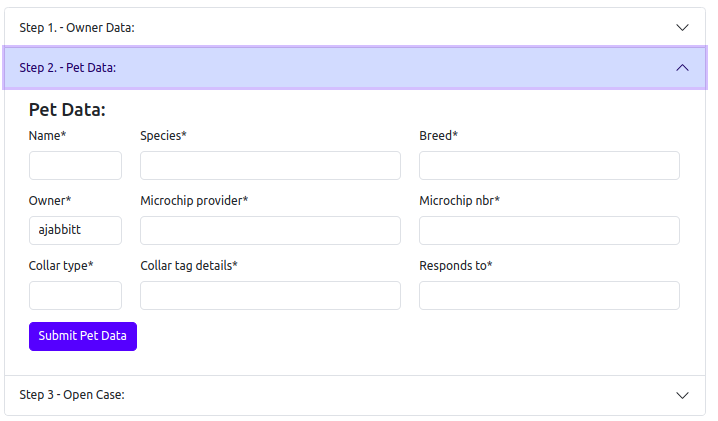The height and width of the screenshot is (421, 718).
Task: Click into the Collar tag details field
Action: tap(270, 296)
